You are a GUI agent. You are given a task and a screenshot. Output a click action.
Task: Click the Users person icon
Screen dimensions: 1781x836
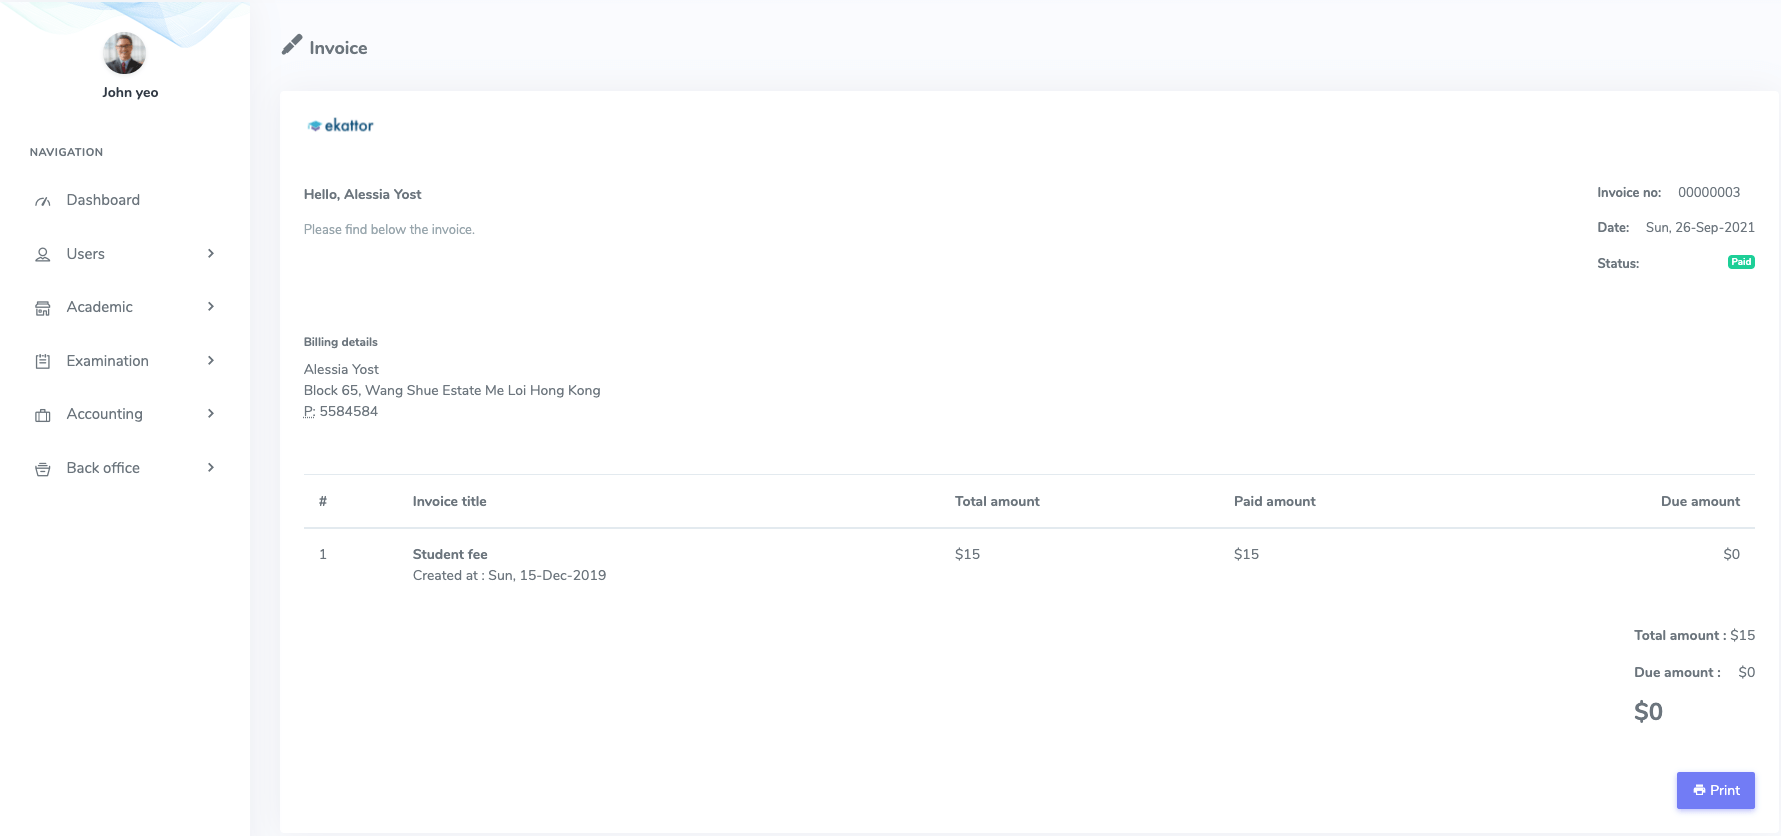(x=42, y=255)
